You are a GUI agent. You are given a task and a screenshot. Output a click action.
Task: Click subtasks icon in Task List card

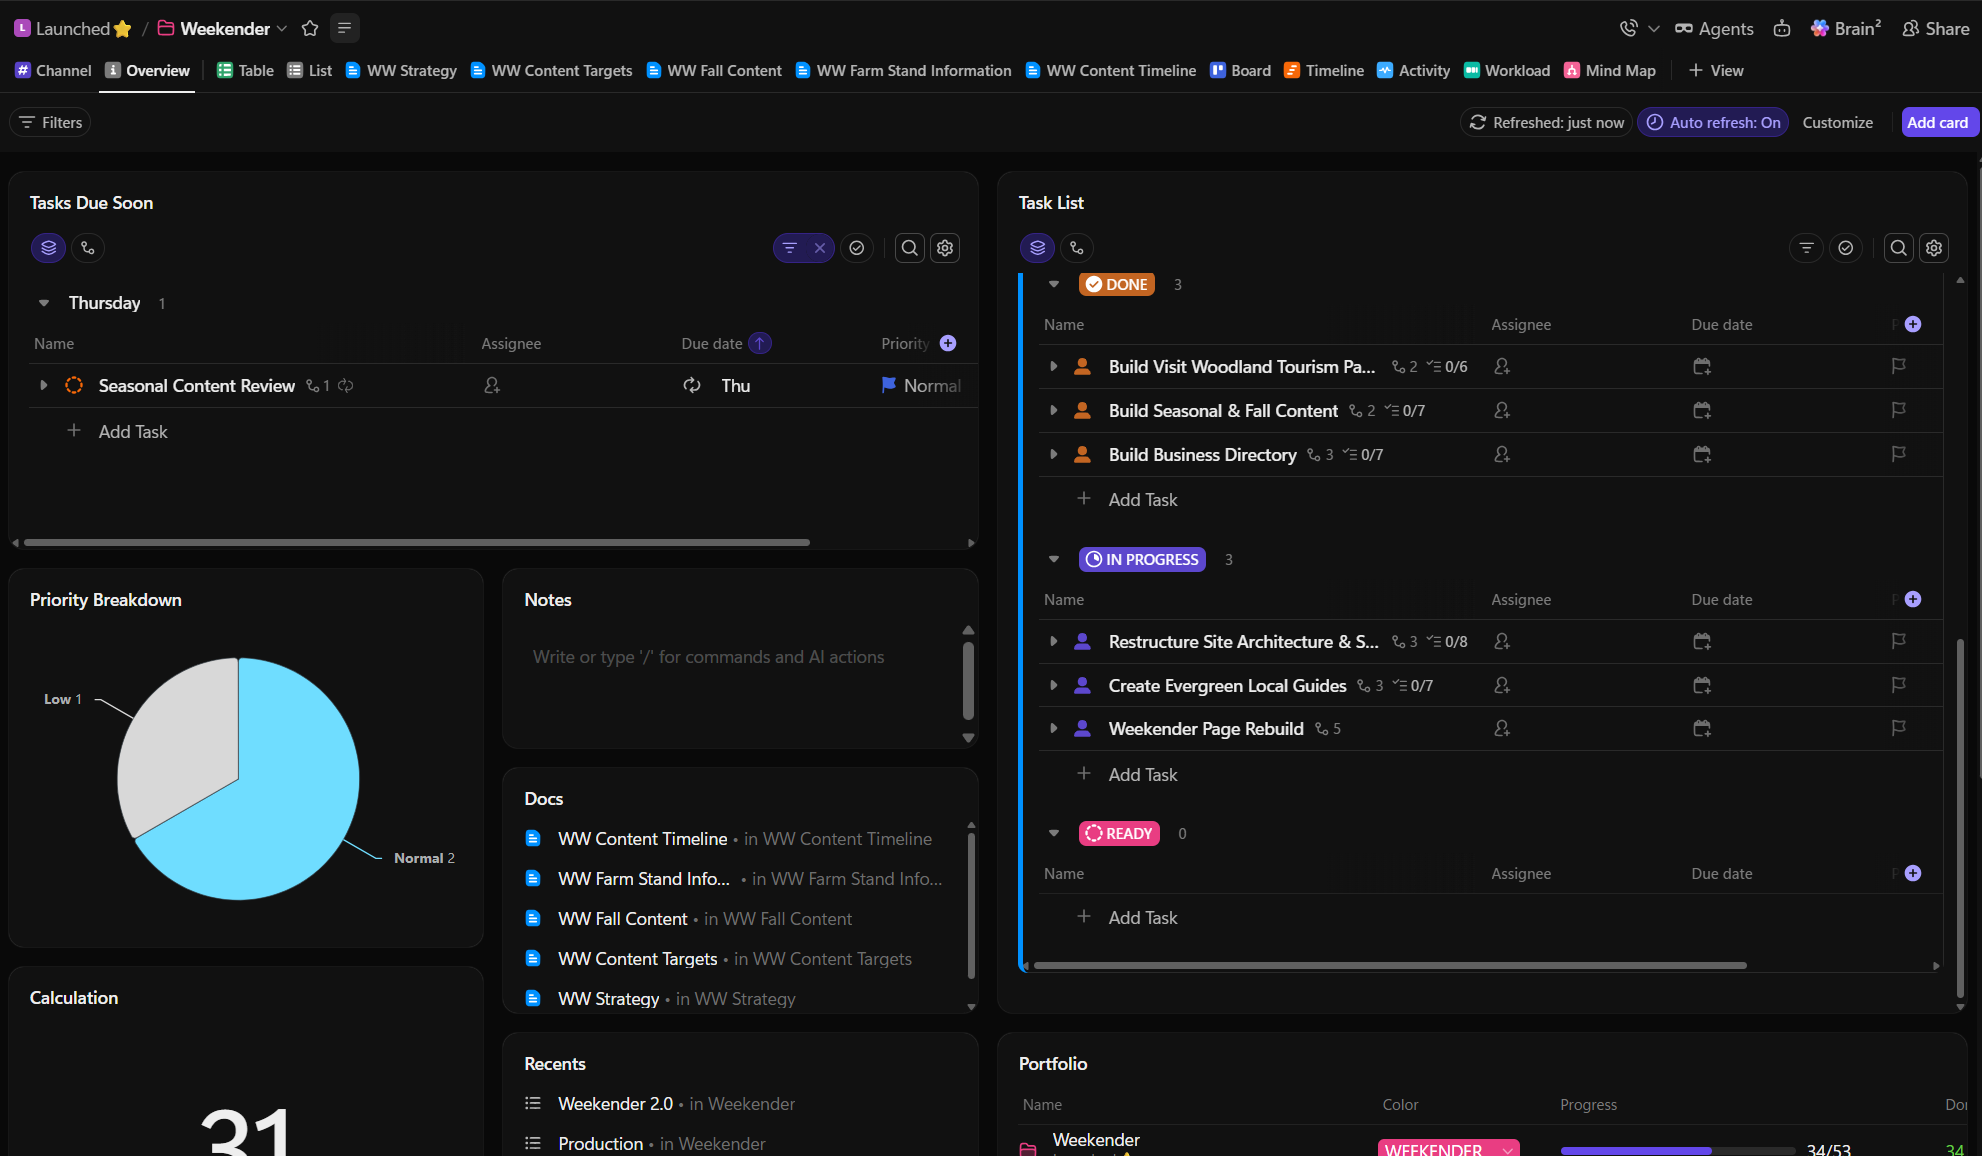click(1076, 248)
